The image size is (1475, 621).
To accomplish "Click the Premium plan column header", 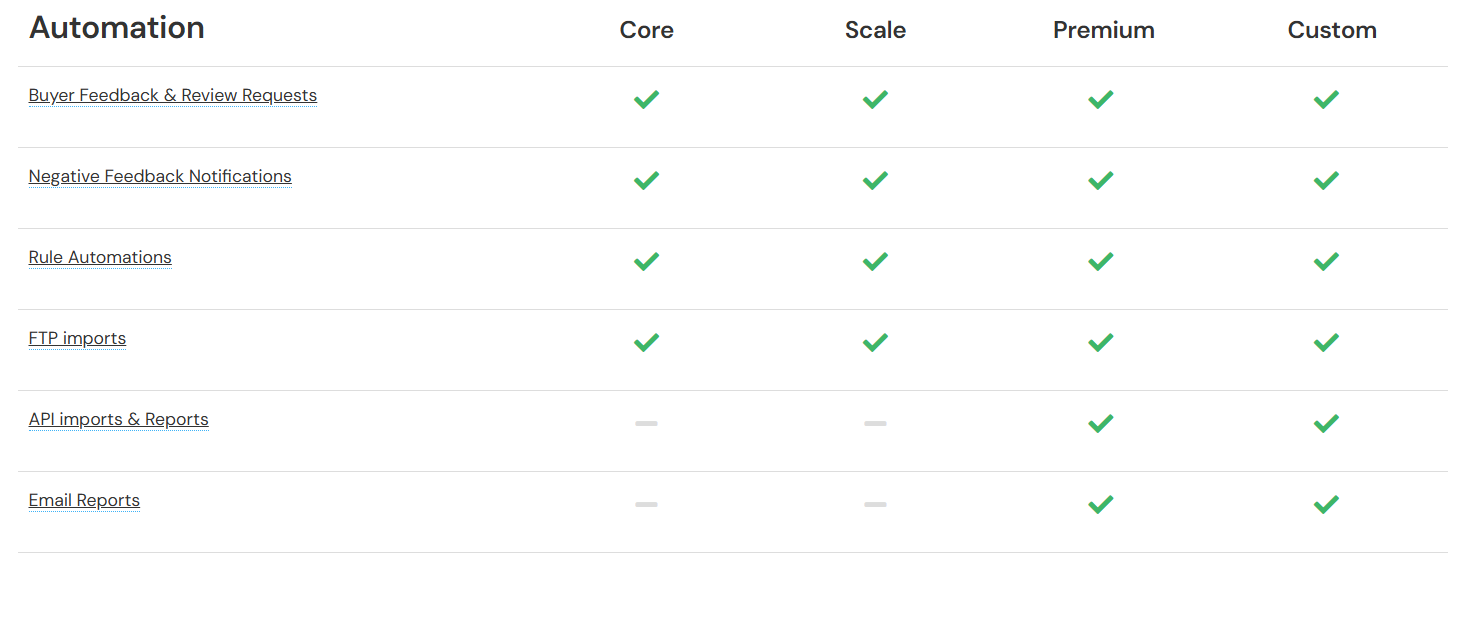I will pyautogui.click(x=1103, y=30).
